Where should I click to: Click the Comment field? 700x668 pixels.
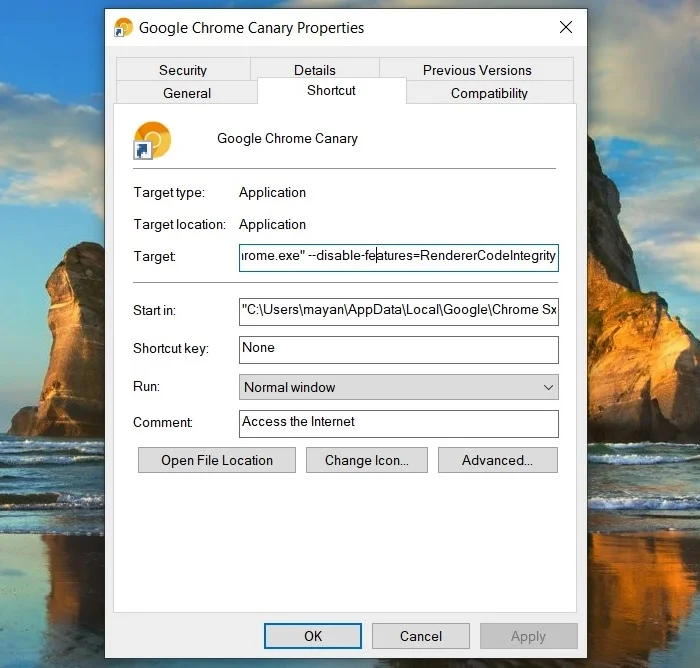[x=399, y=424]
